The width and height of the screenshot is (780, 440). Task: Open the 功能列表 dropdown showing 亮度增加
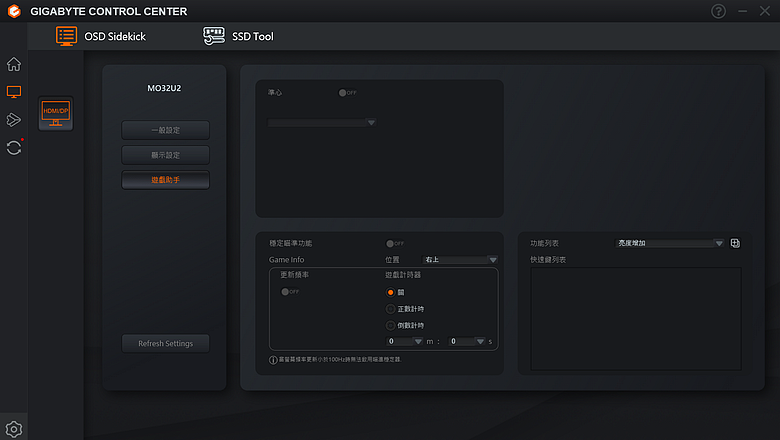670,243
